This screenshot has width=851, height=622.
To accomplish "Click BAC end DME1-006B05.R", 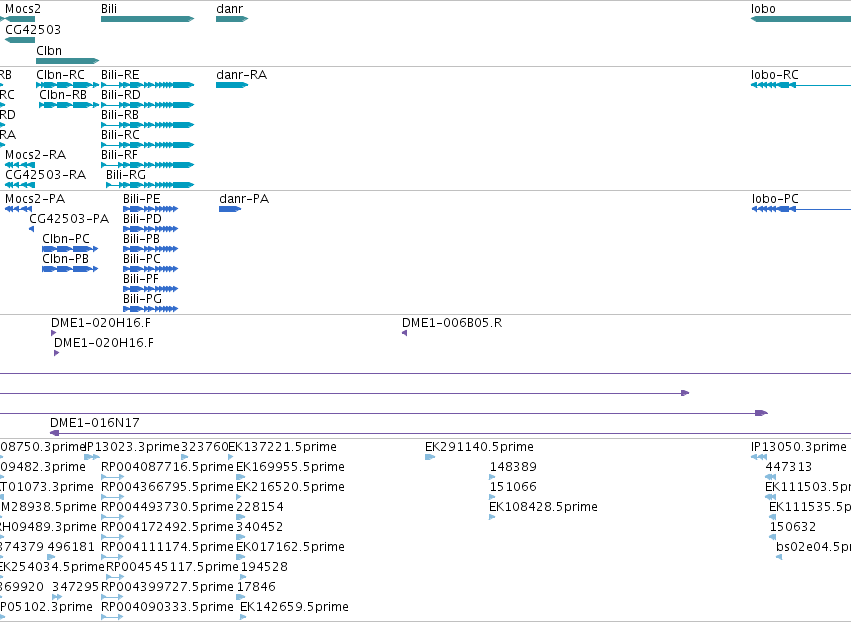I will click(x=404, y=333).
